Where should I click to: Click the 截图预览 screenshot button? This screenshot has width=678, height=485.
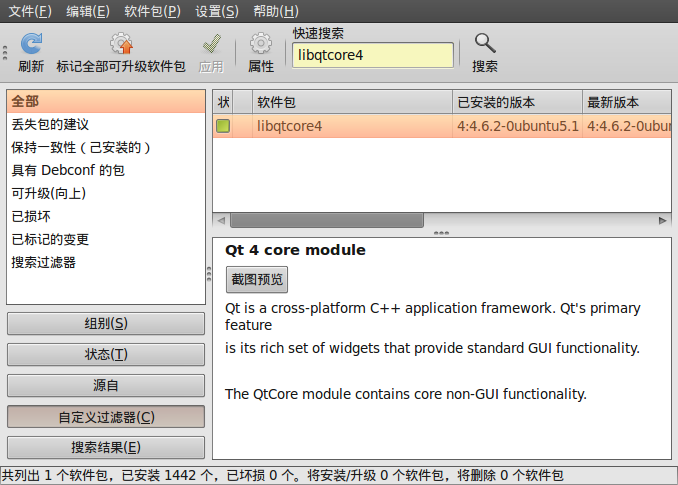point(257,280)
